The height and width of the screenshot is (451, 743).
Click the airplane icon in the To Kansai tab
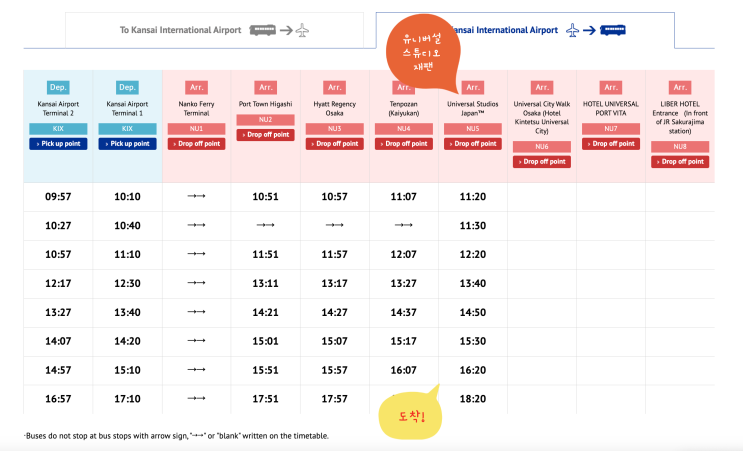(302, 31)
